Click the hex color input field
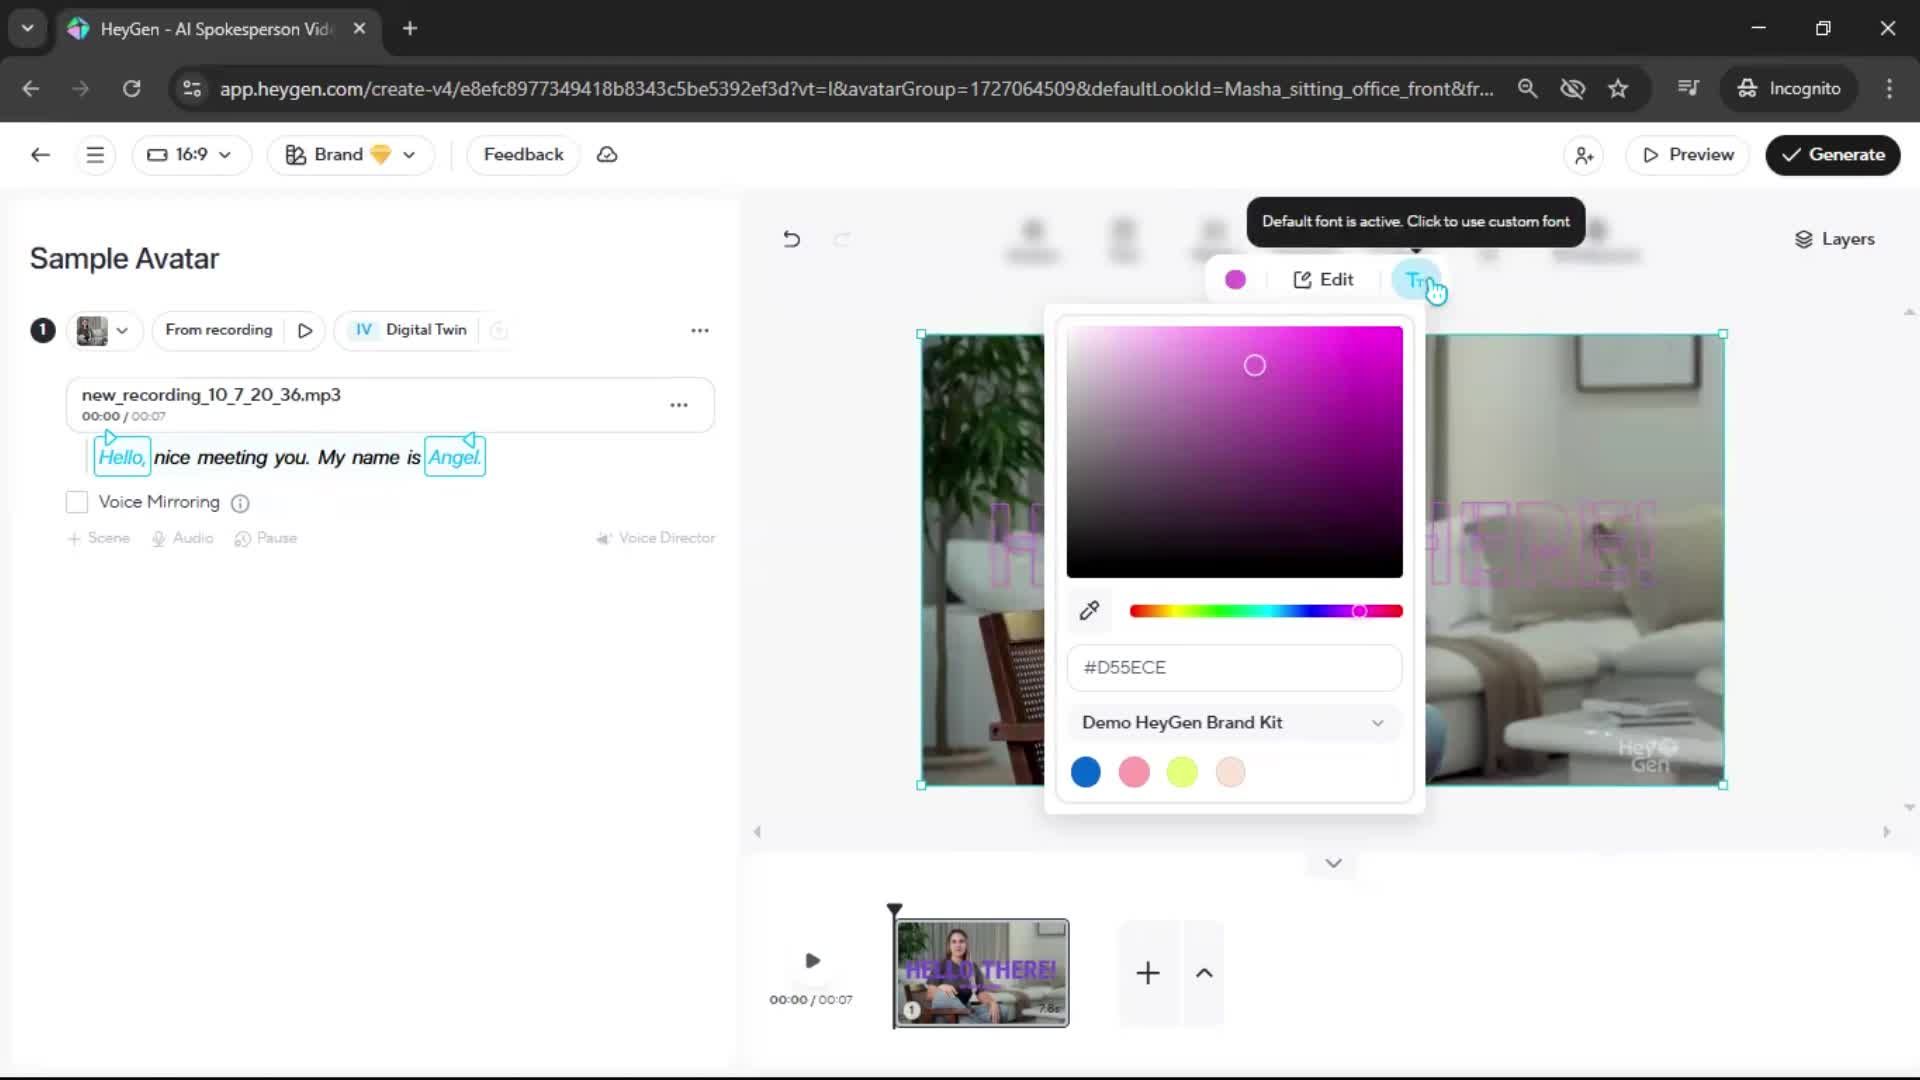The width and height of the screenshot is (1920, 1080). point(1233,667)
